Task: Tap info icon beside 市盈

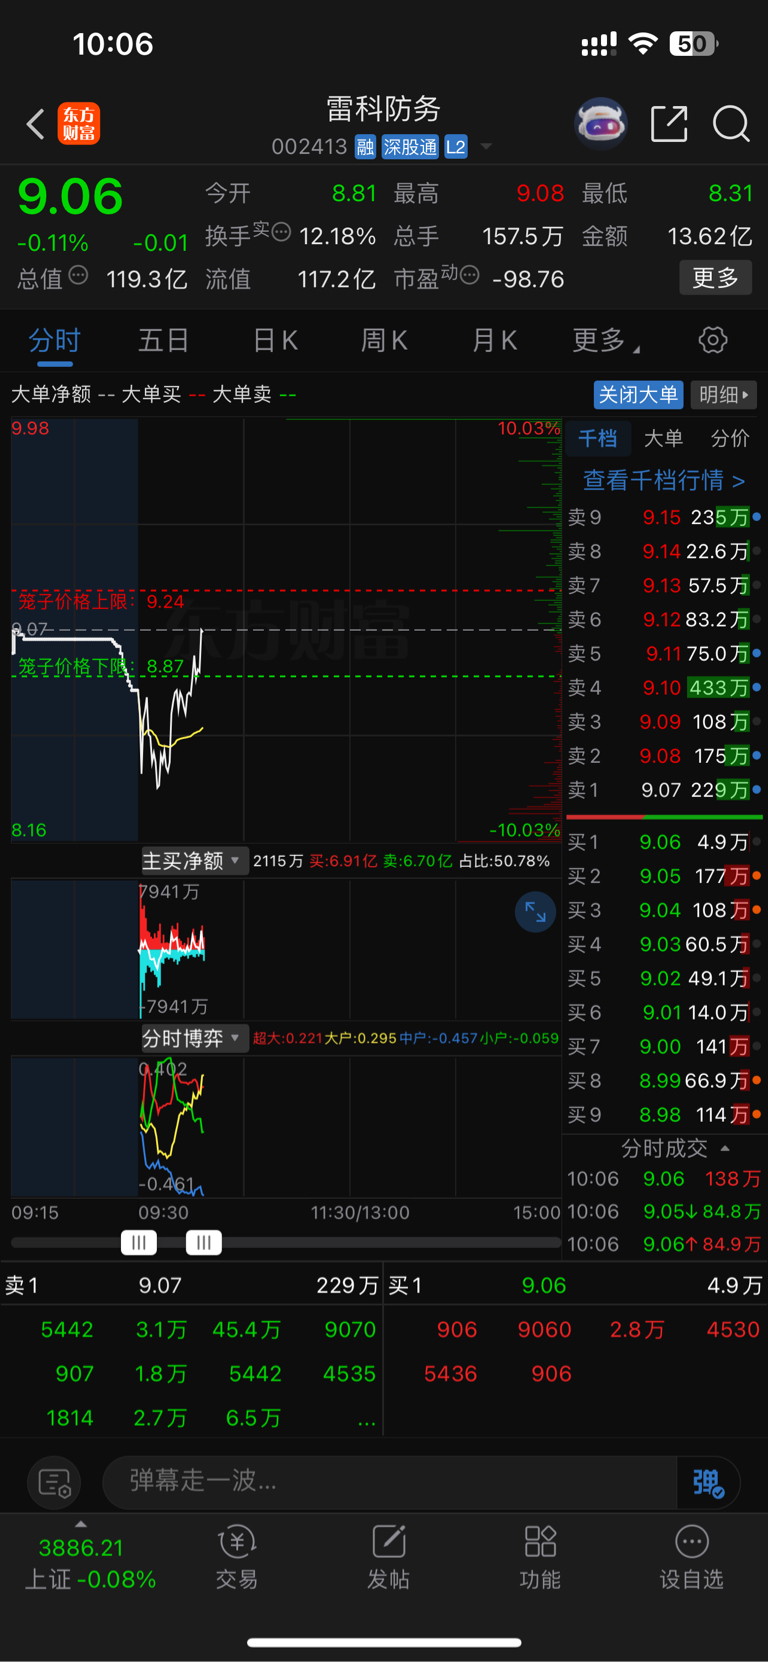Action: click(469, 275)
